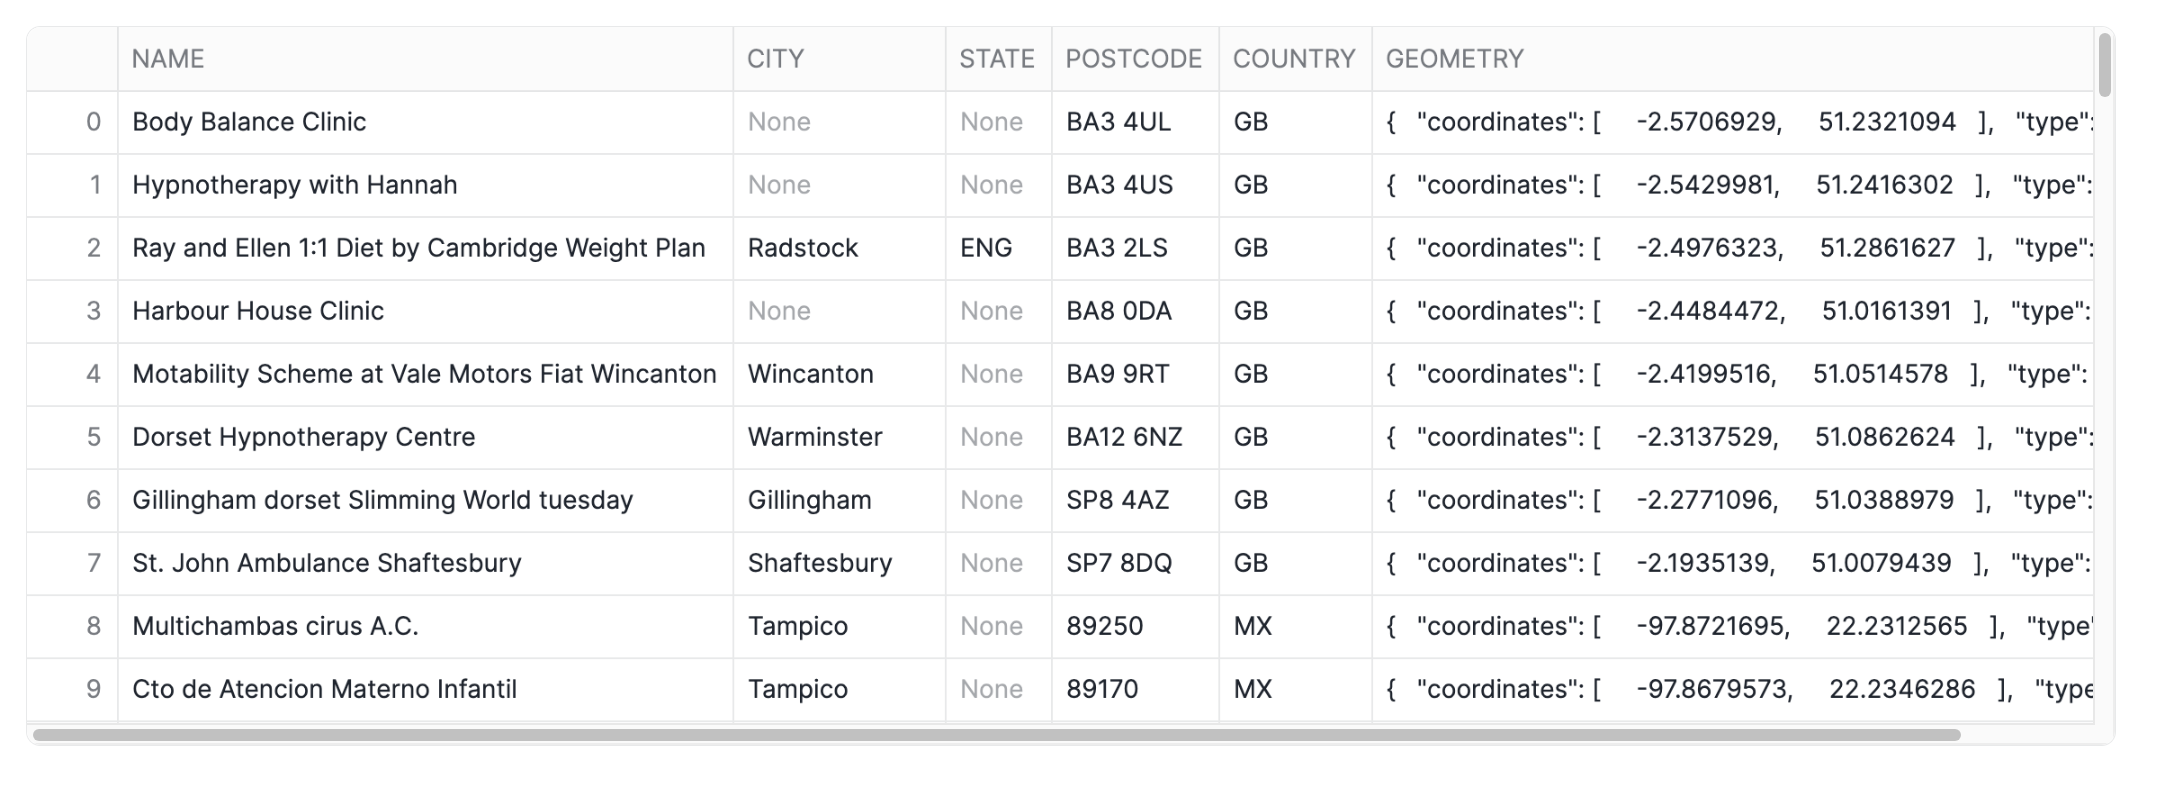Select the GEOMETRY column header

point(1454,59)
